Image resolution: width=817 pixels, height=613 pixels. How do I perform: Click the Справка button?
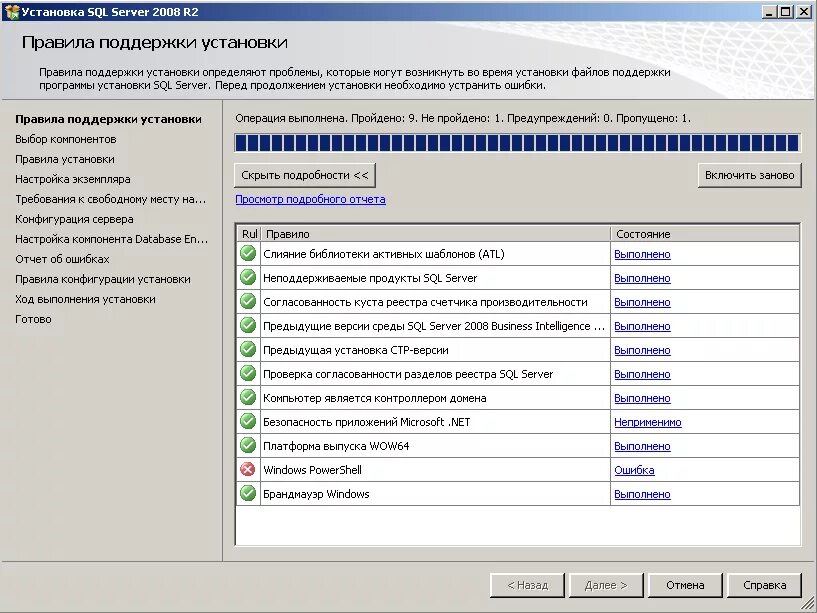point(764,585)
